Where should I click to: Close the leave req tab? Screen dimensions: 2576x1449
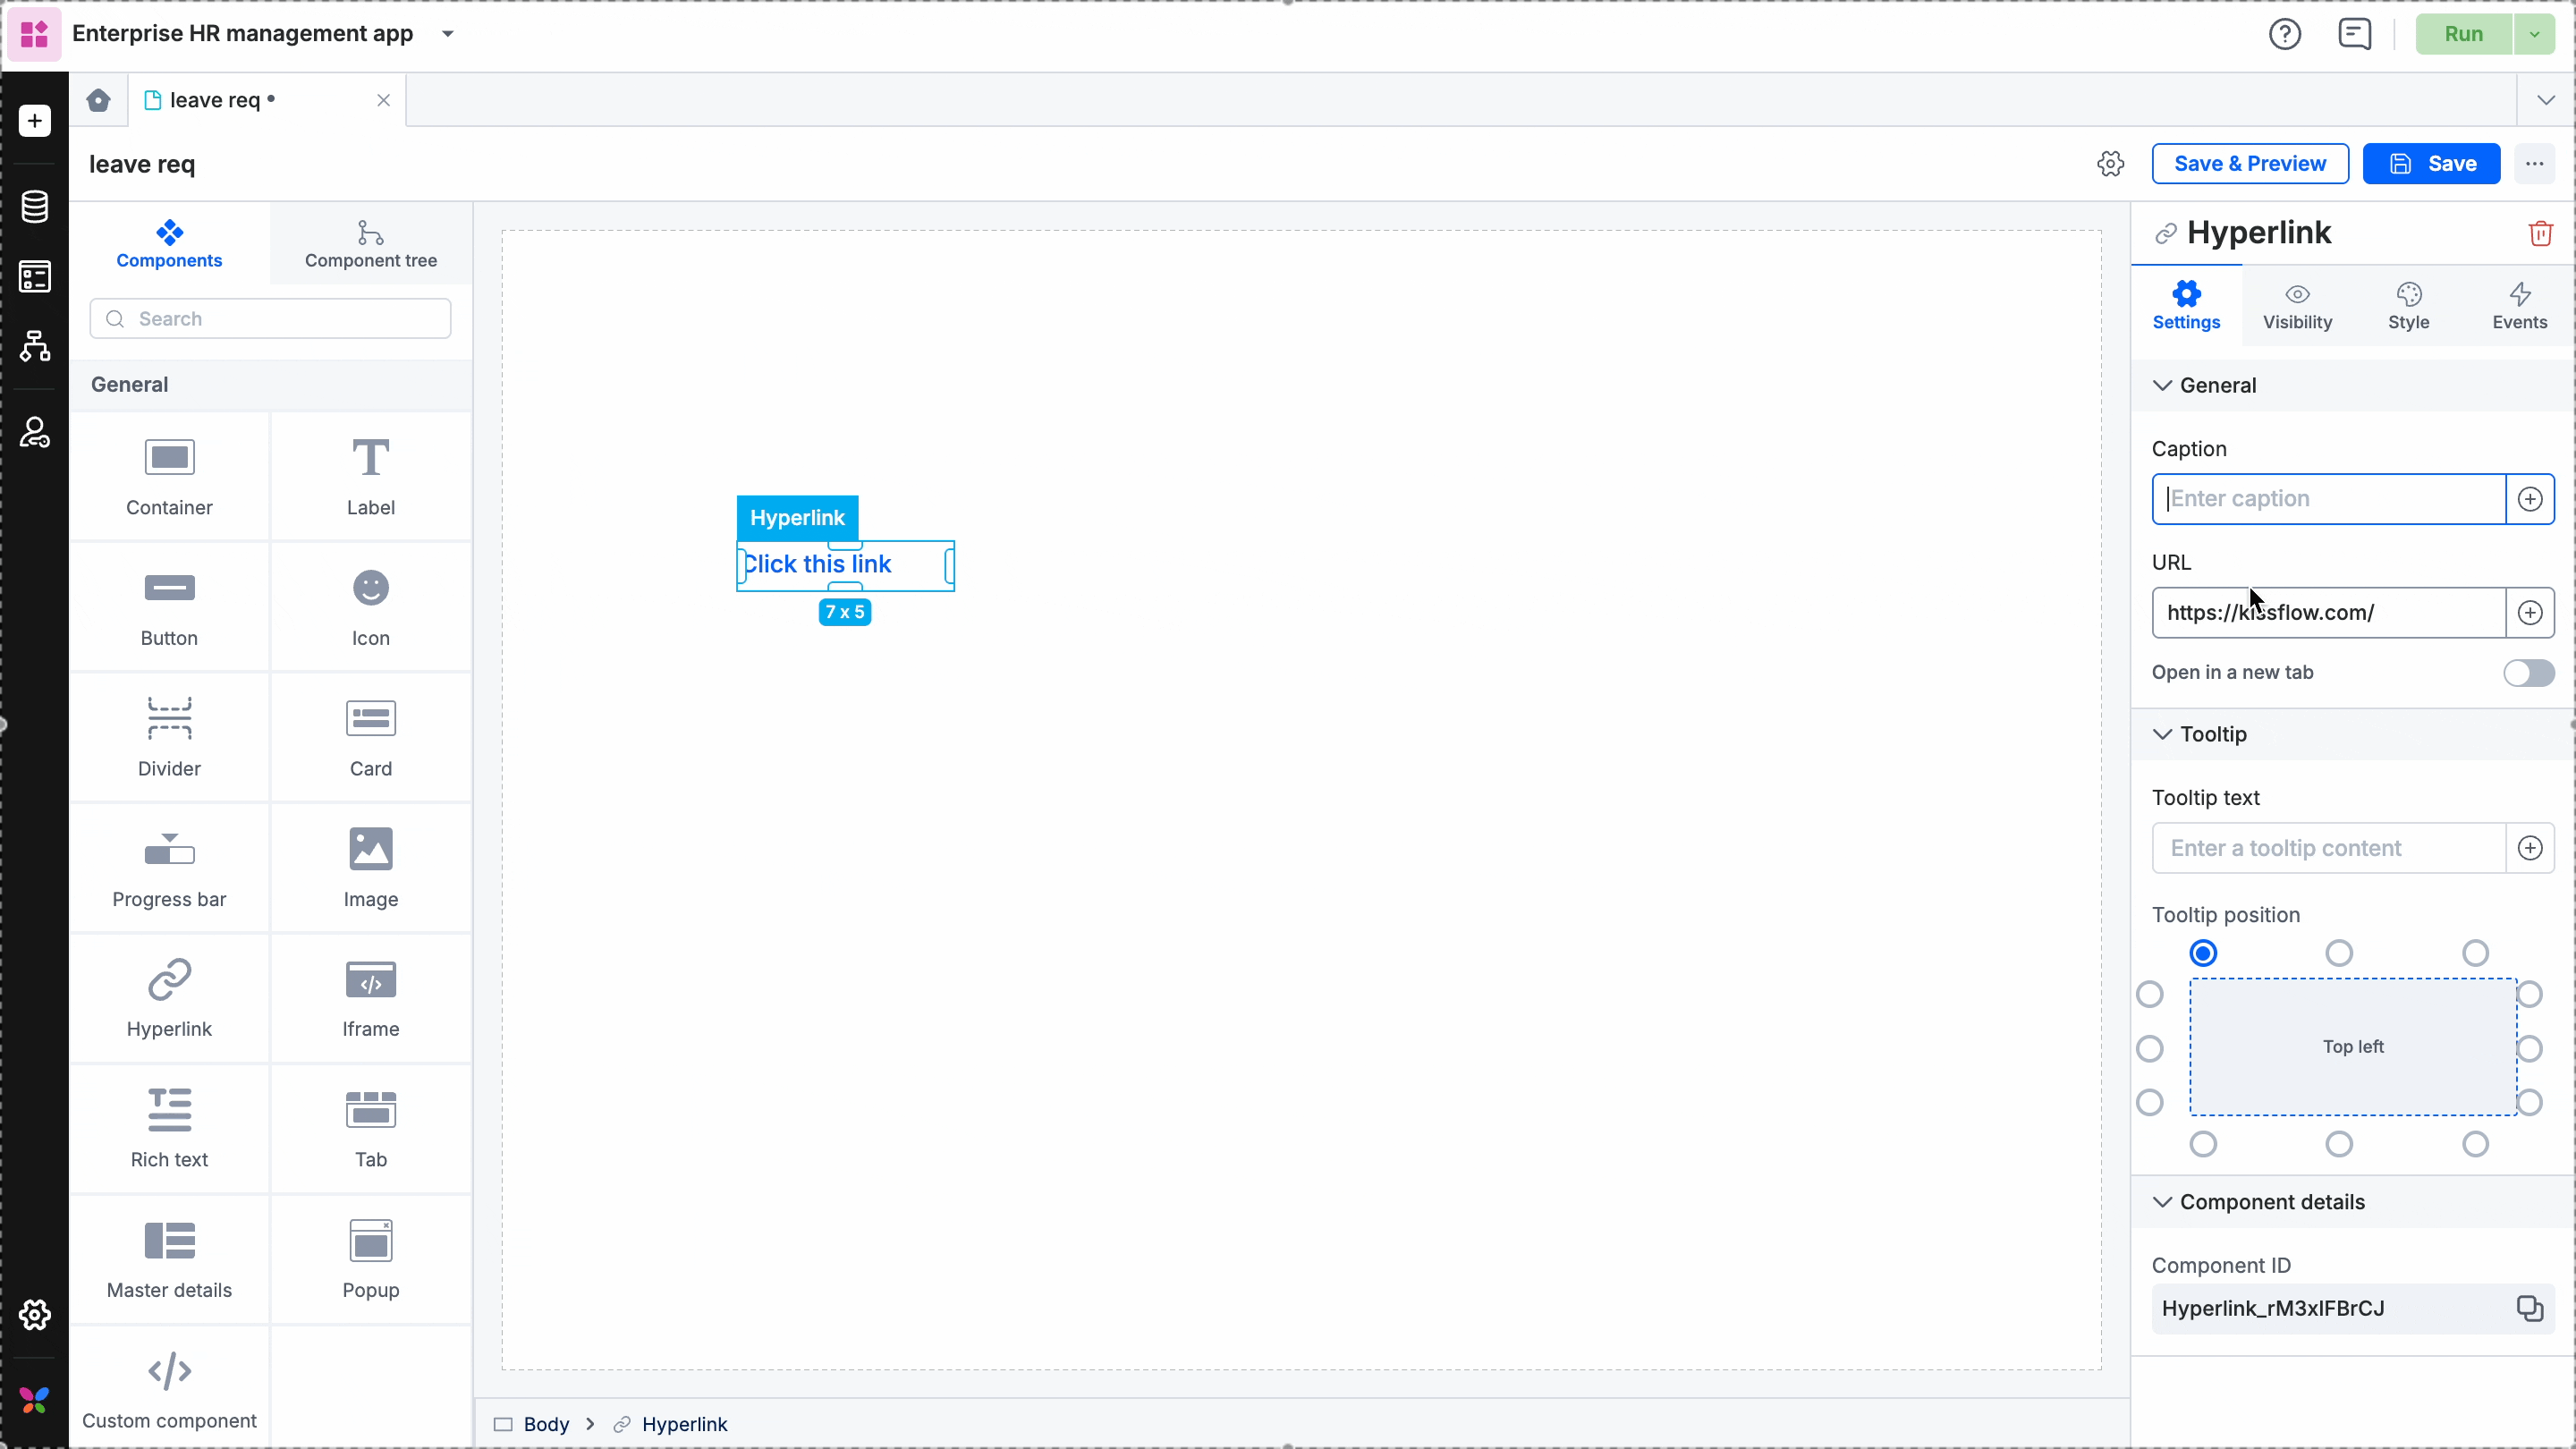coord(383,100)
